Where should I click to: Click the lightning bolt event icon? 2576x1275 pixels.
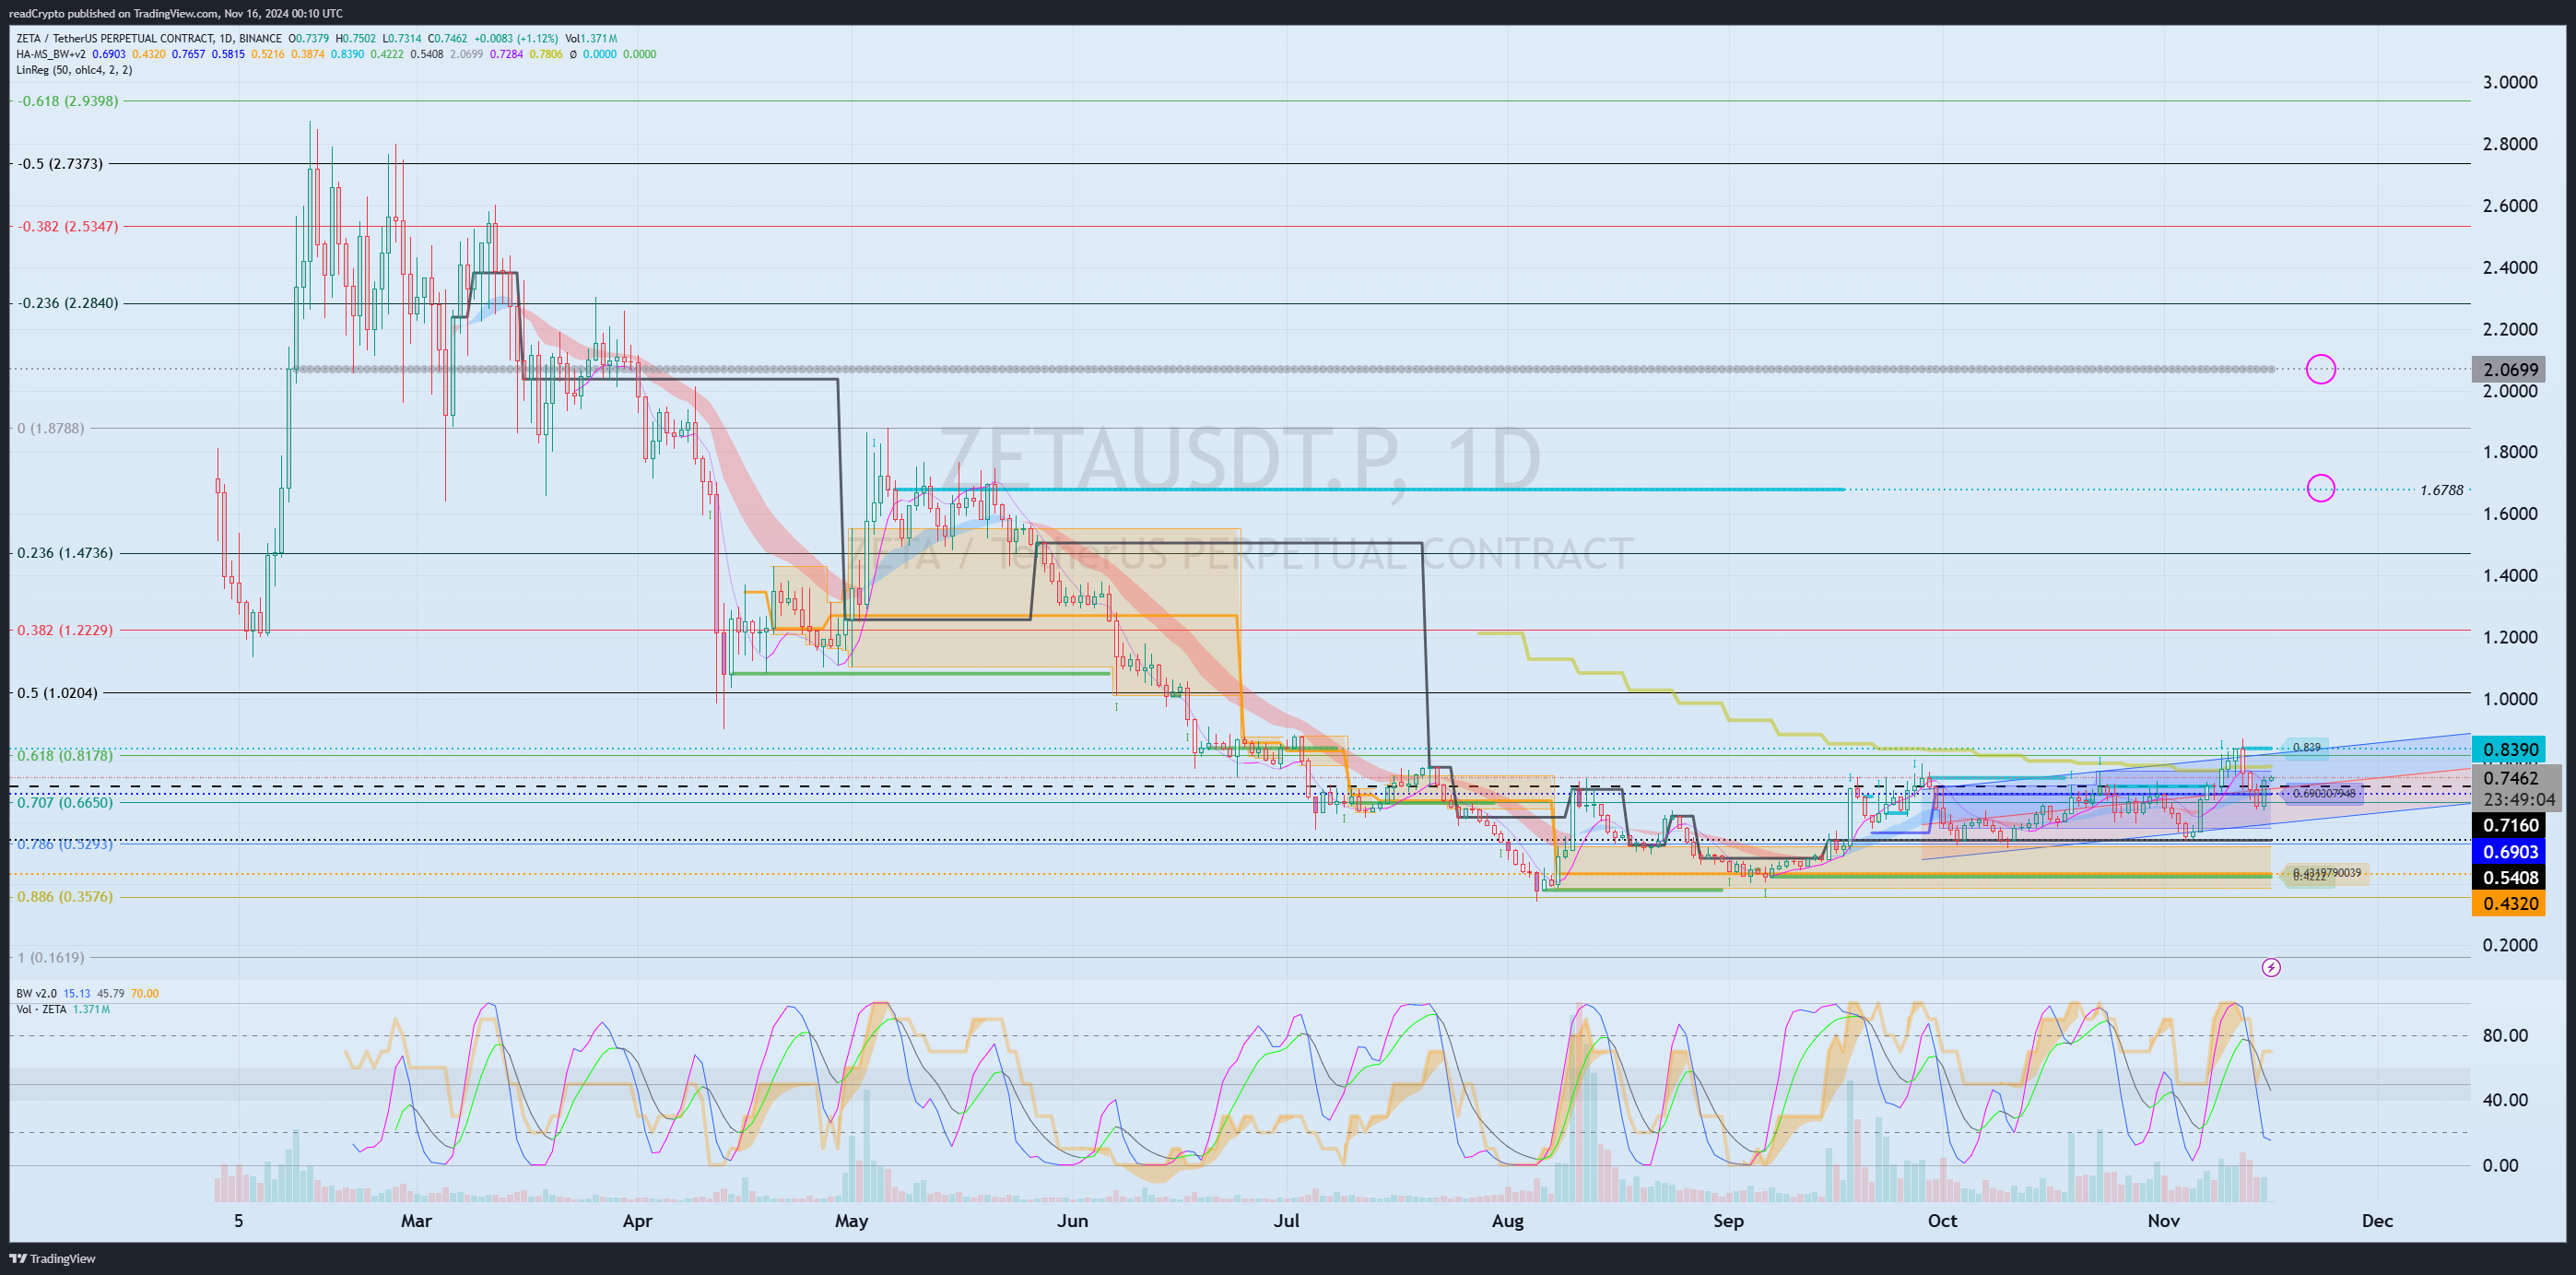click(2271, 967)
